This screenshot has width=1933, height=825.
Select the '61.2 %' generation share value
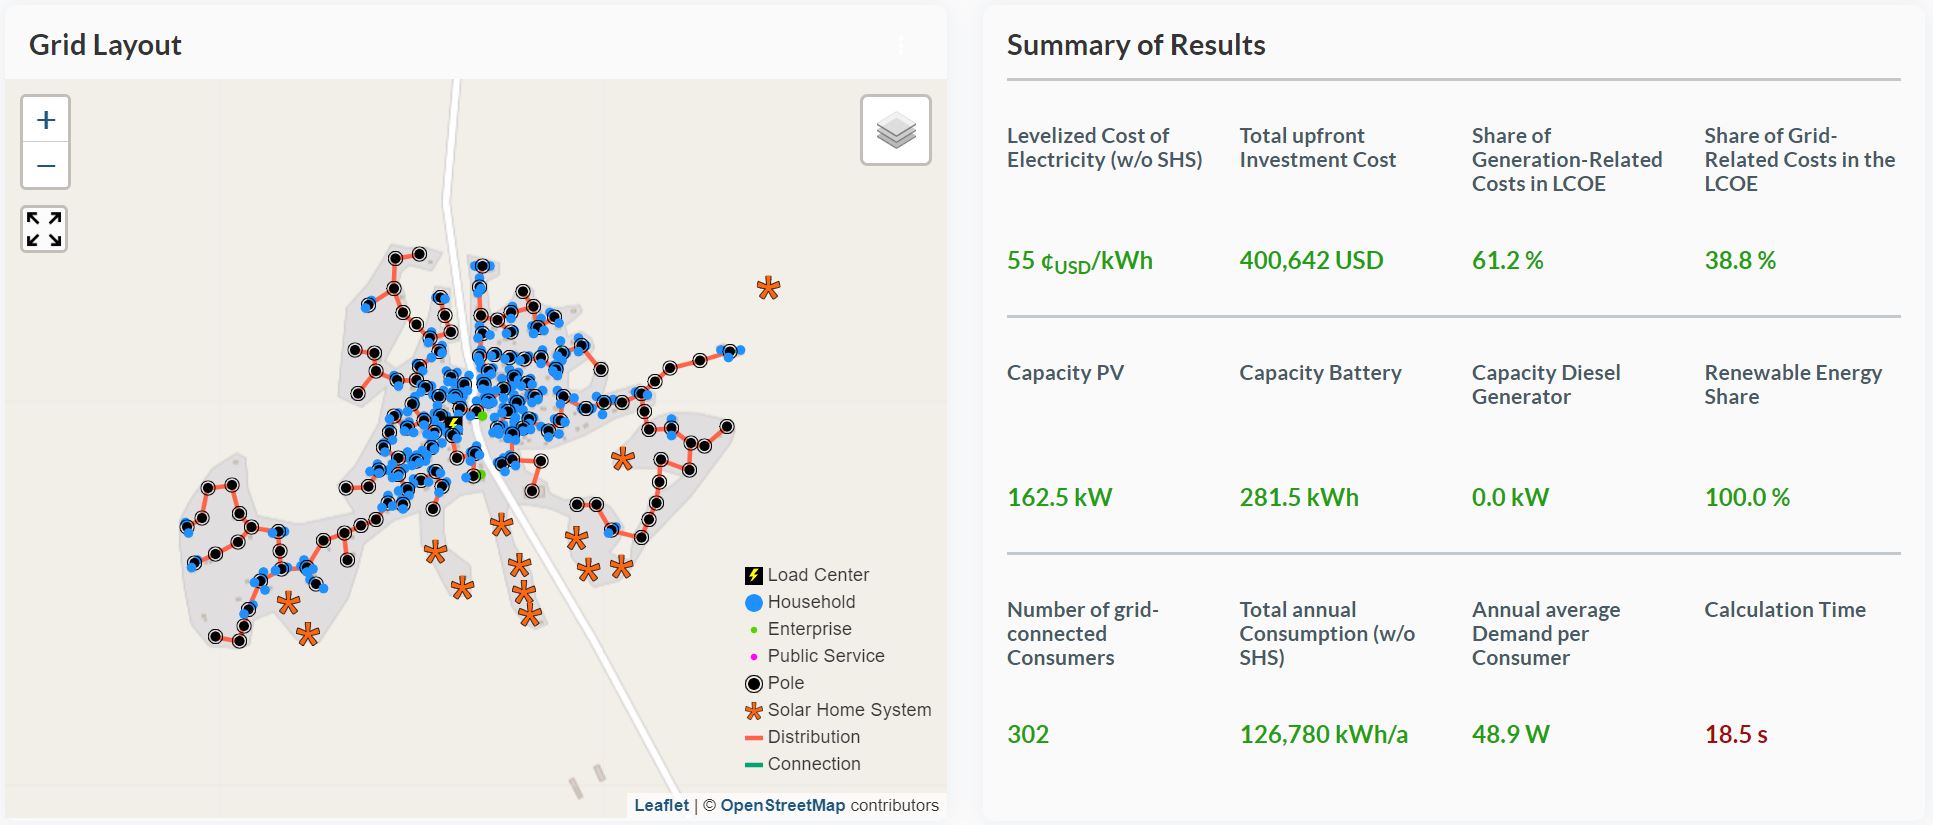[x=1507, y=260]
